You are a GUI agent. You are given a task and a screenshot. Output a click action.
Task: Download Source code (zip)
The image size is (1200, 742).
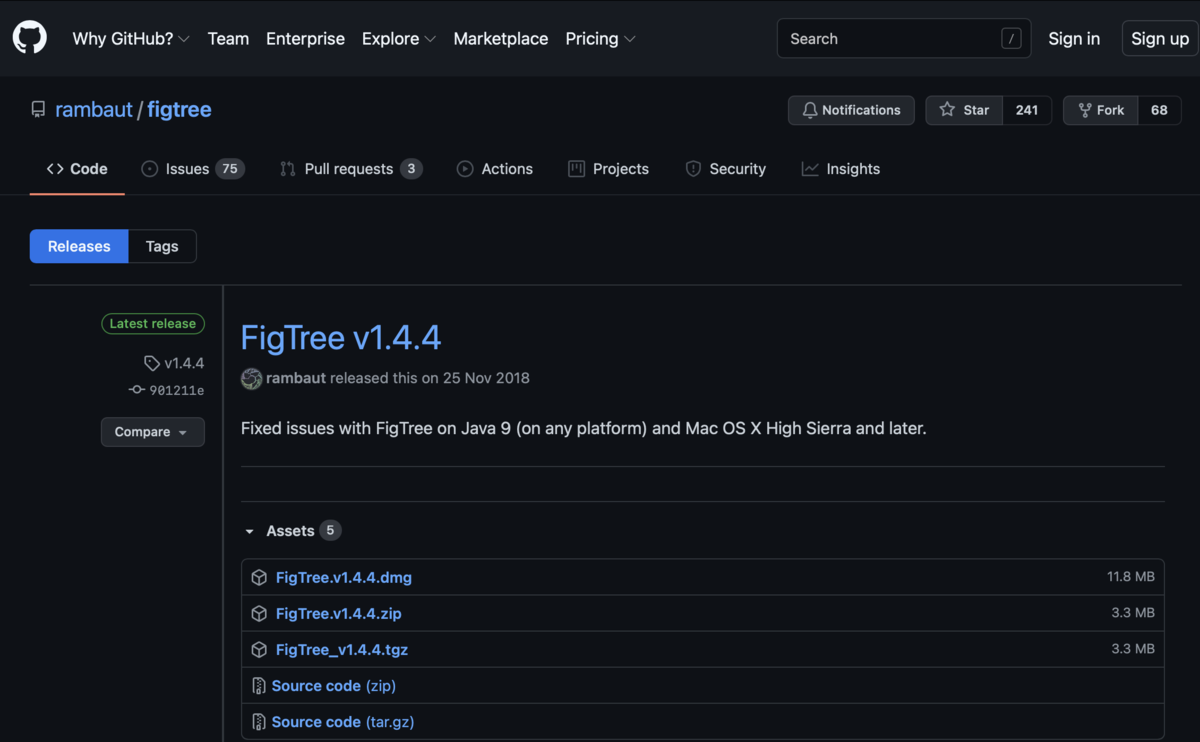(x=334, y=686)
